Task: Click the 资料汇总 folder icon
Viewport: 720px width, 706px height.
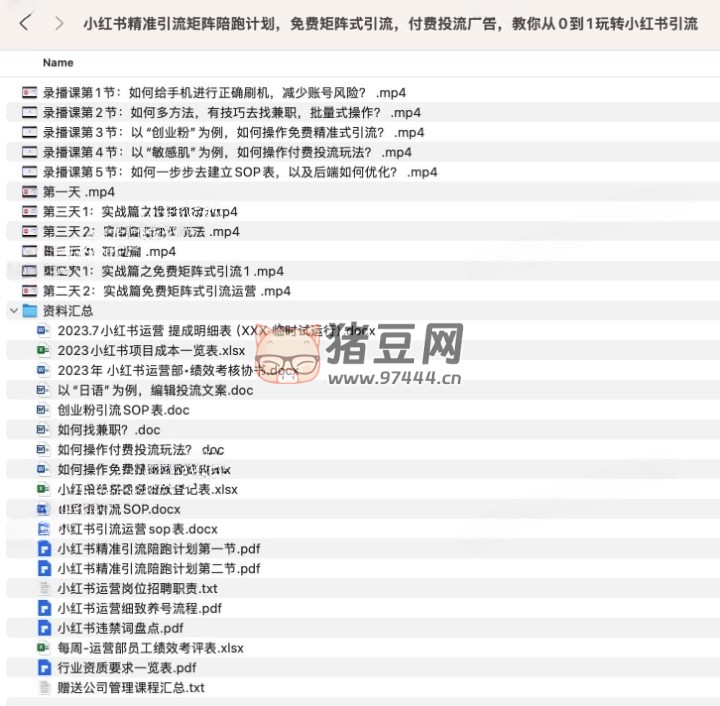Action: pyautogui.click(x=30, y=311)
